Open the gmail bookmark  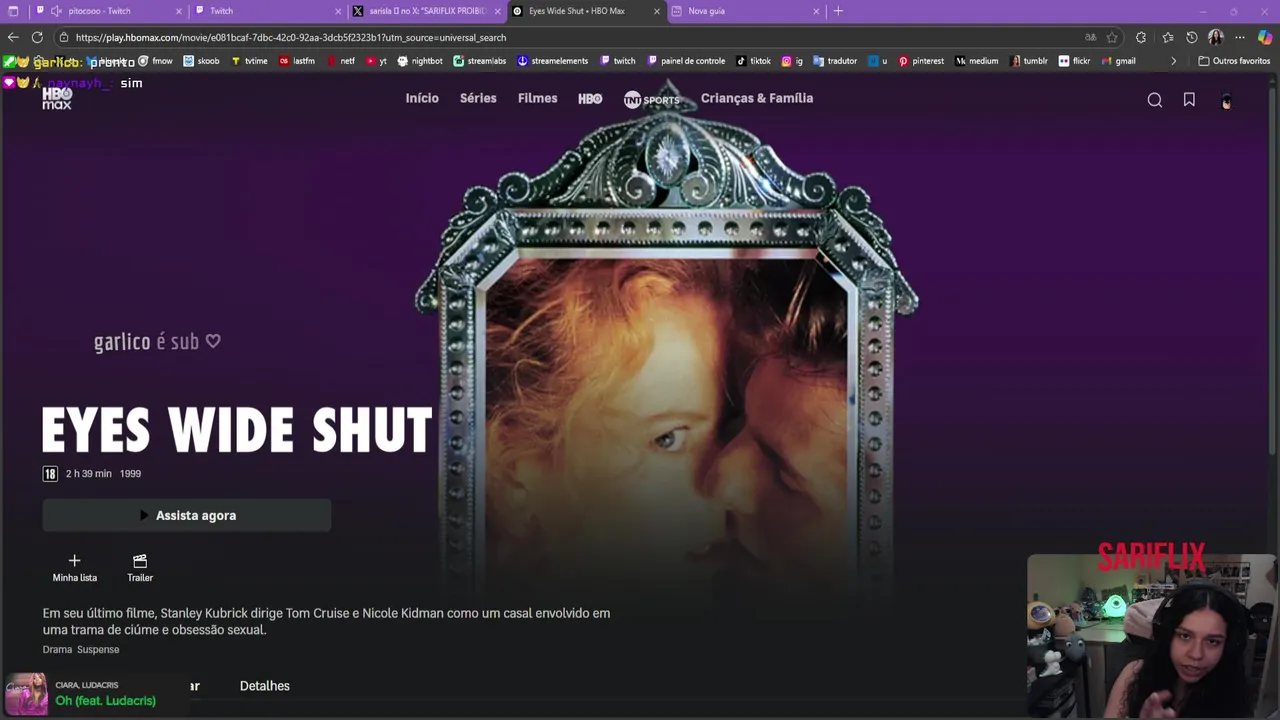[x=1118, y=61]
